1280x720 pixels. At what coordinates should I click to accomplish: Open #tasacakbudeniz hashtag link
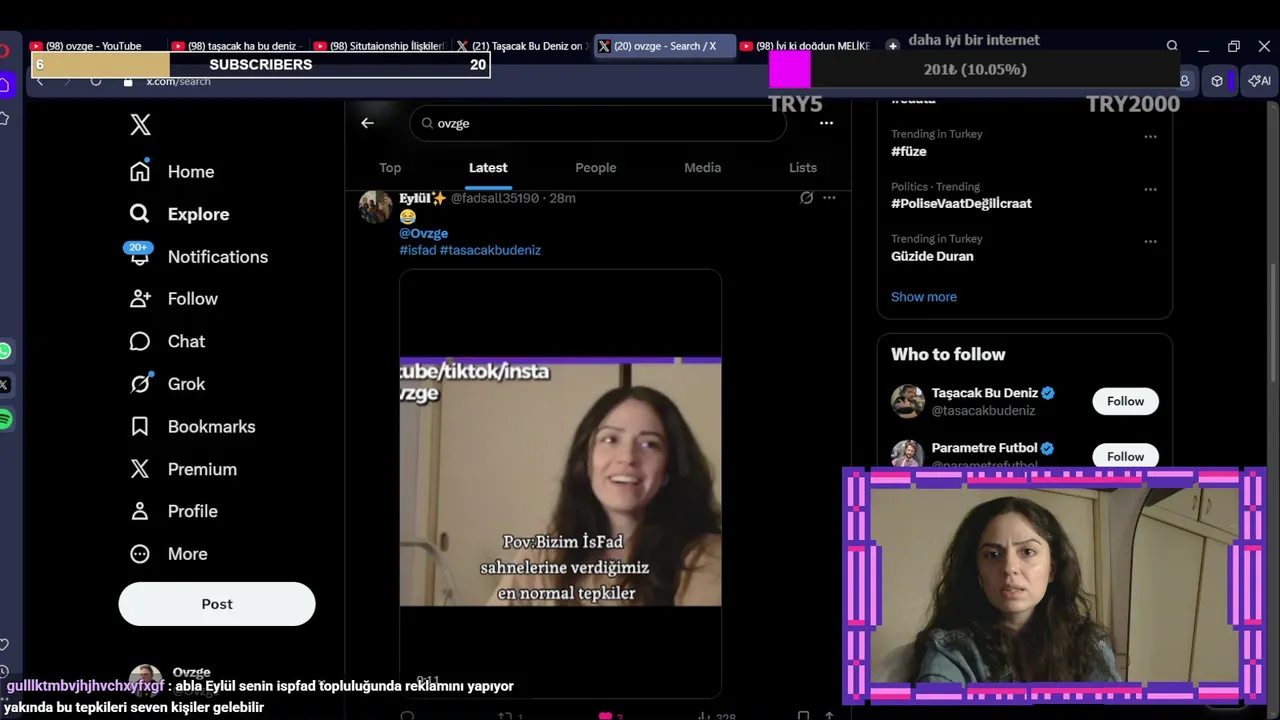point(490,250)
